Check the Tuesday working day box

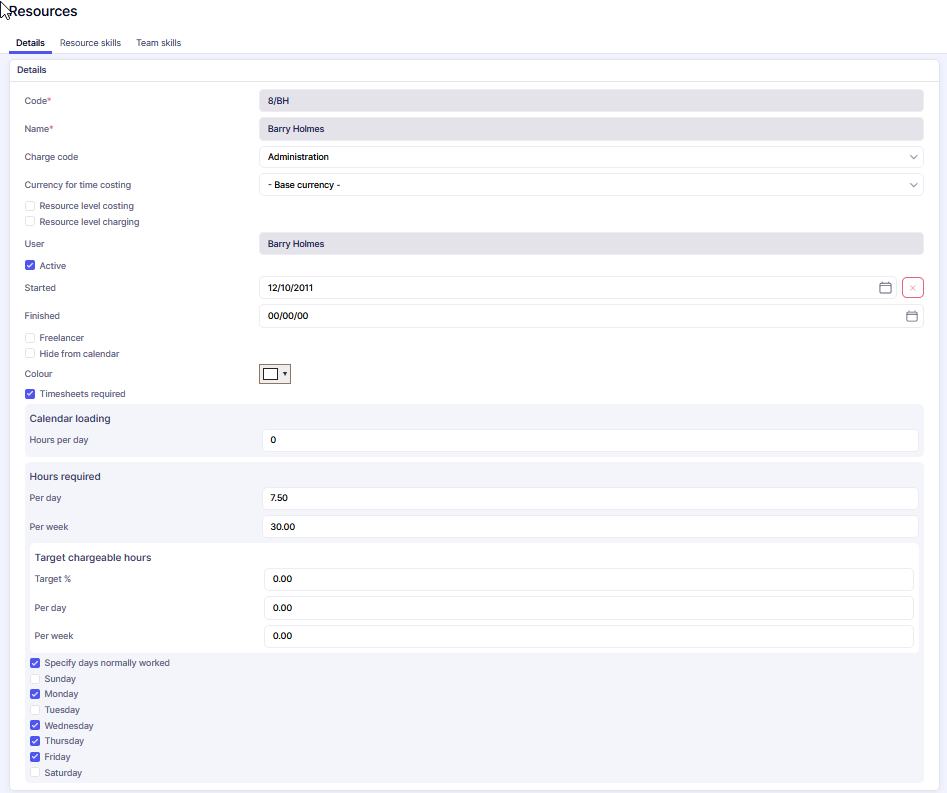[x=35, y=710]
